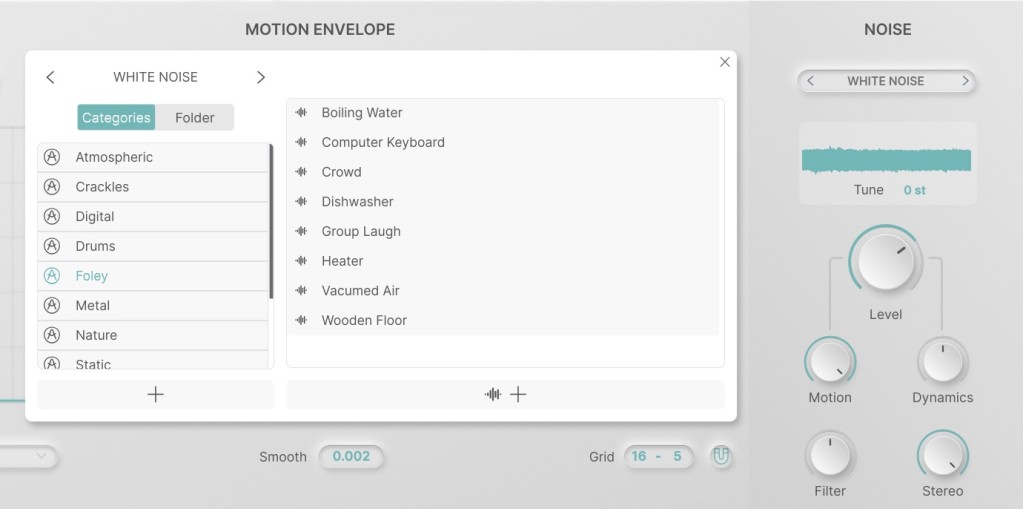1023x509 pixels.
Task: Click the Tune semitone value
Action: tap(914, 190)
